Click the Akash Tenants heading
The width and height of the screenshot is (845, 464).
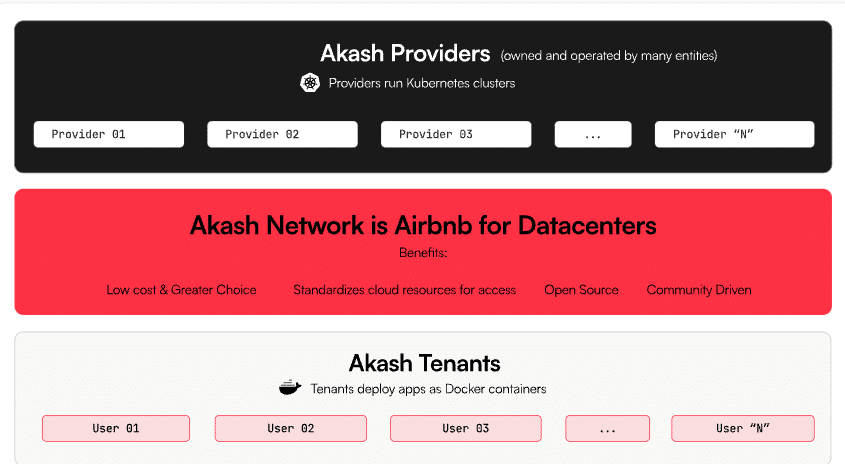425,363
